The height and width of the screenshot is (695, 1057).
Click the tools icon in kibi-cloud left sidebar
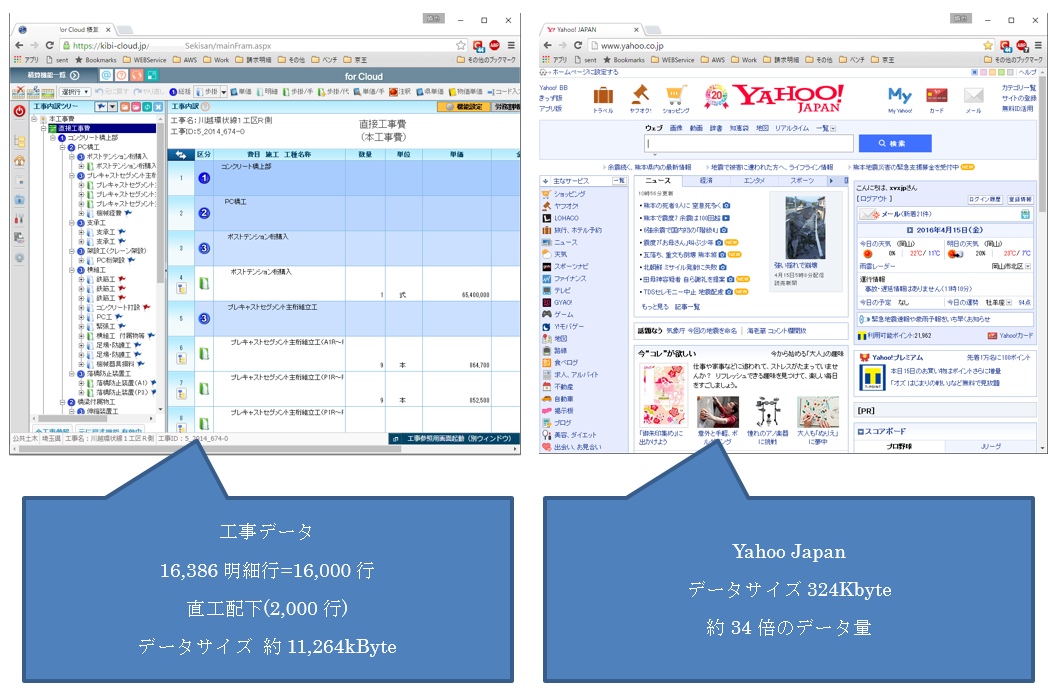click(x=20, y=218)
